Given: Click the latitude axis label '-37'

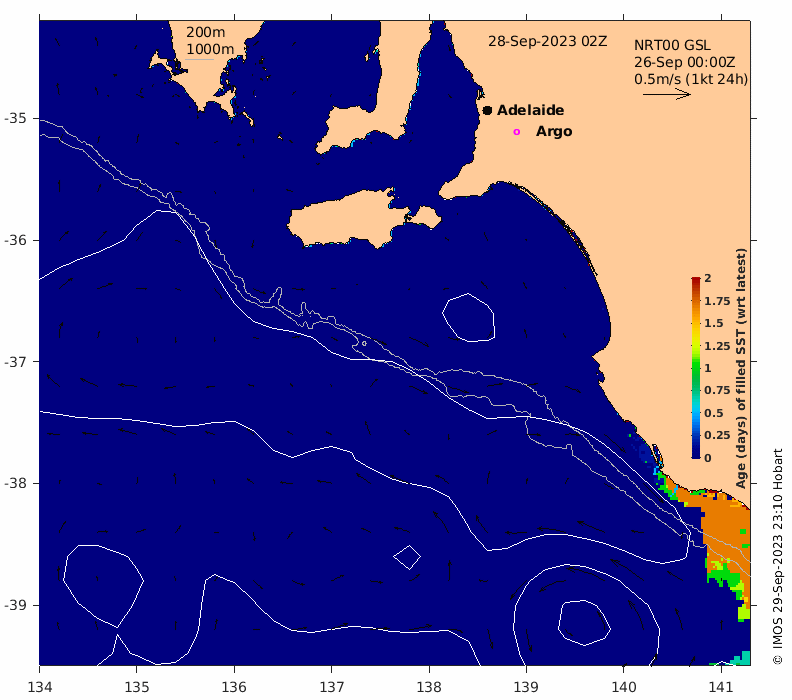Looking at the screenshot, I should click(16, 362).
